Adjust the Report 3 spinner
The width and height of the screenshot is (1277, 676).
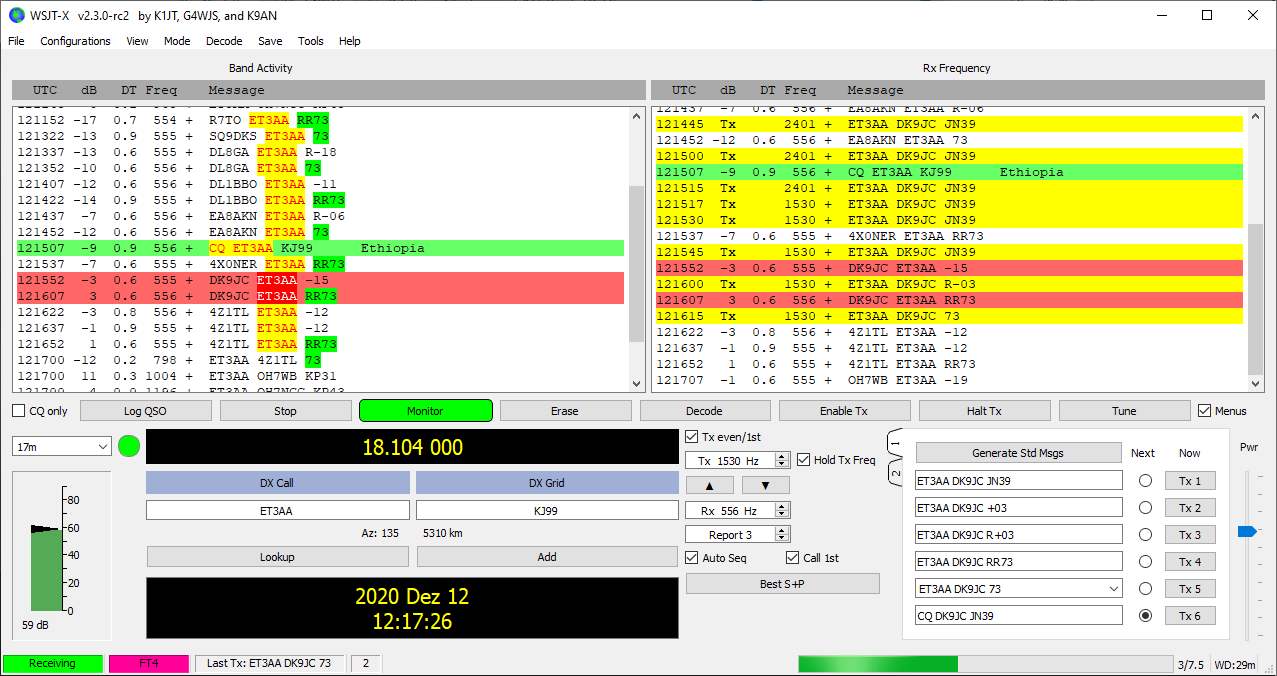click(738, 535)
